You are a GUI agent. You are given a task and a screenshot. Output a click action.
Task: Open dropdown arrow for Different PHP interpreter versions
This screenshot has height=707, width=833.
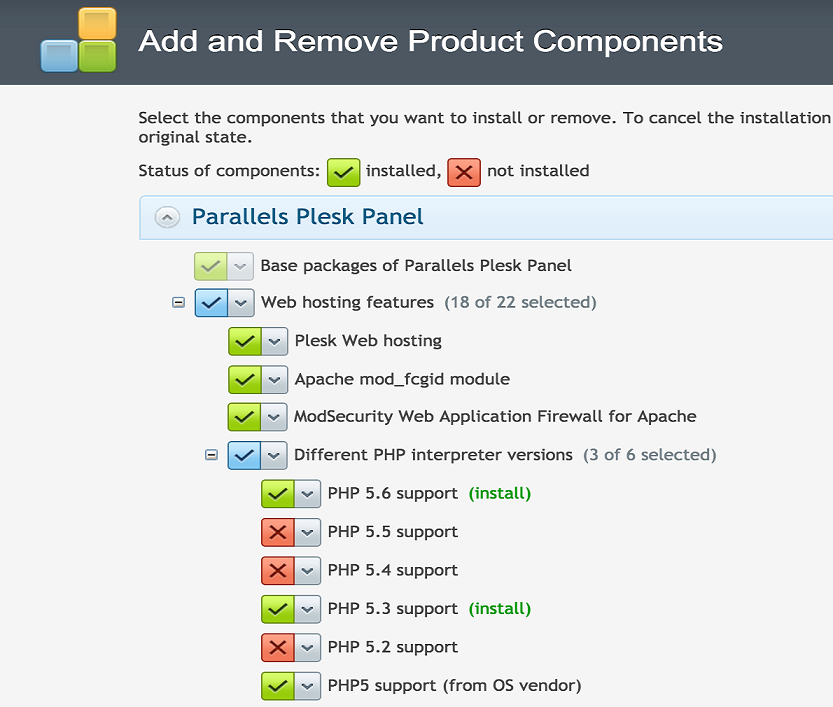pos(274,455)
